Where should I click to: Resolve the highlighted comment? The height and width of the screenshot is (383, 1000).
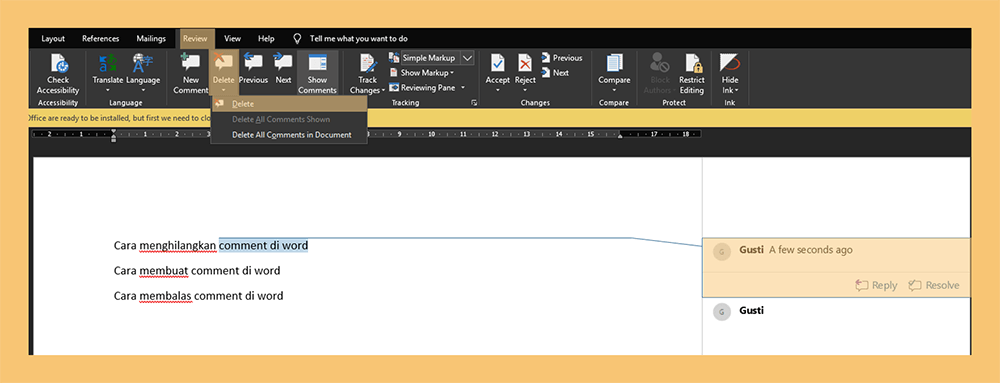tap(934, 285)
